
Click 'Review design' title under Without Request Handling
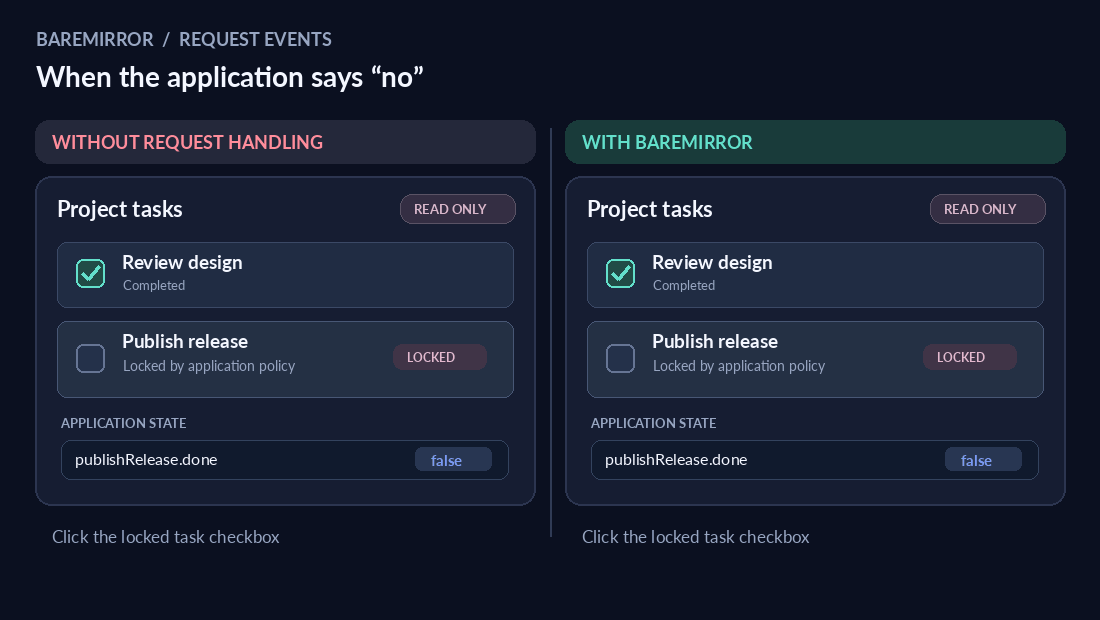click(182, 262)
